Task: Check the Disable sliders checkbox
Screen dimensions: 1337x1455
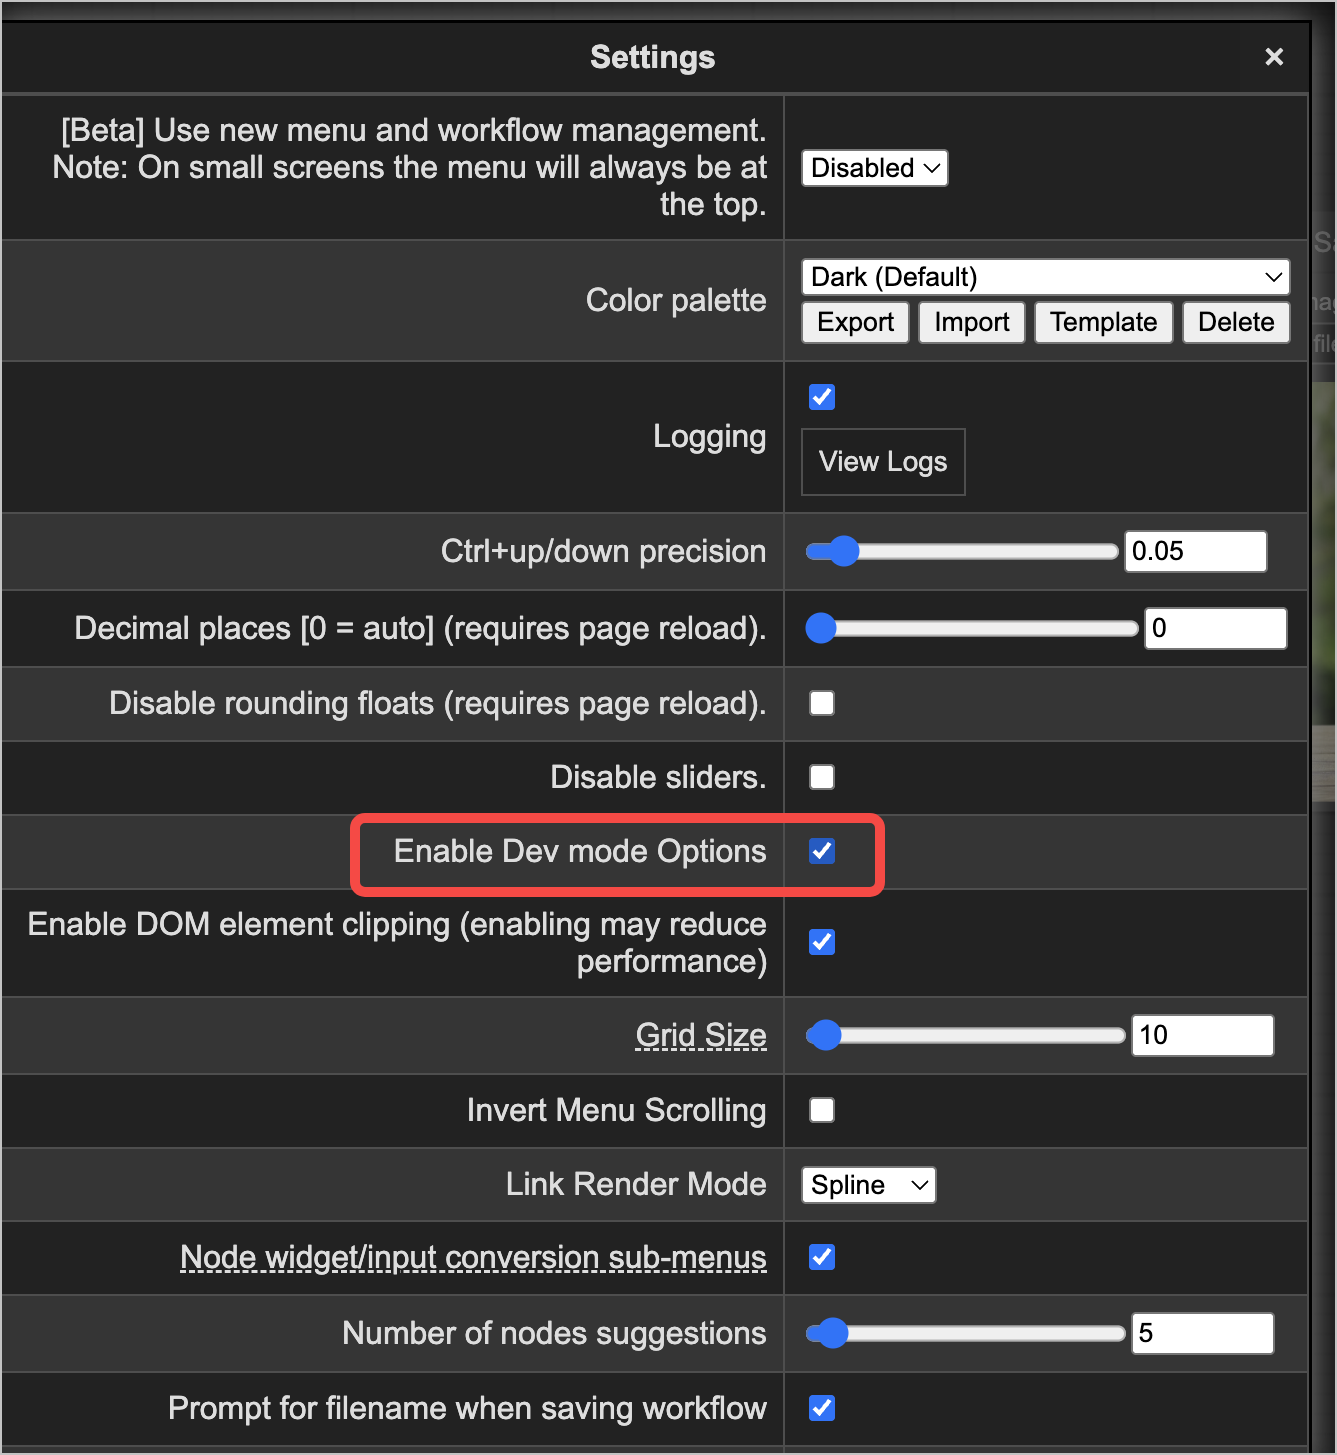Action: (822, 777)
